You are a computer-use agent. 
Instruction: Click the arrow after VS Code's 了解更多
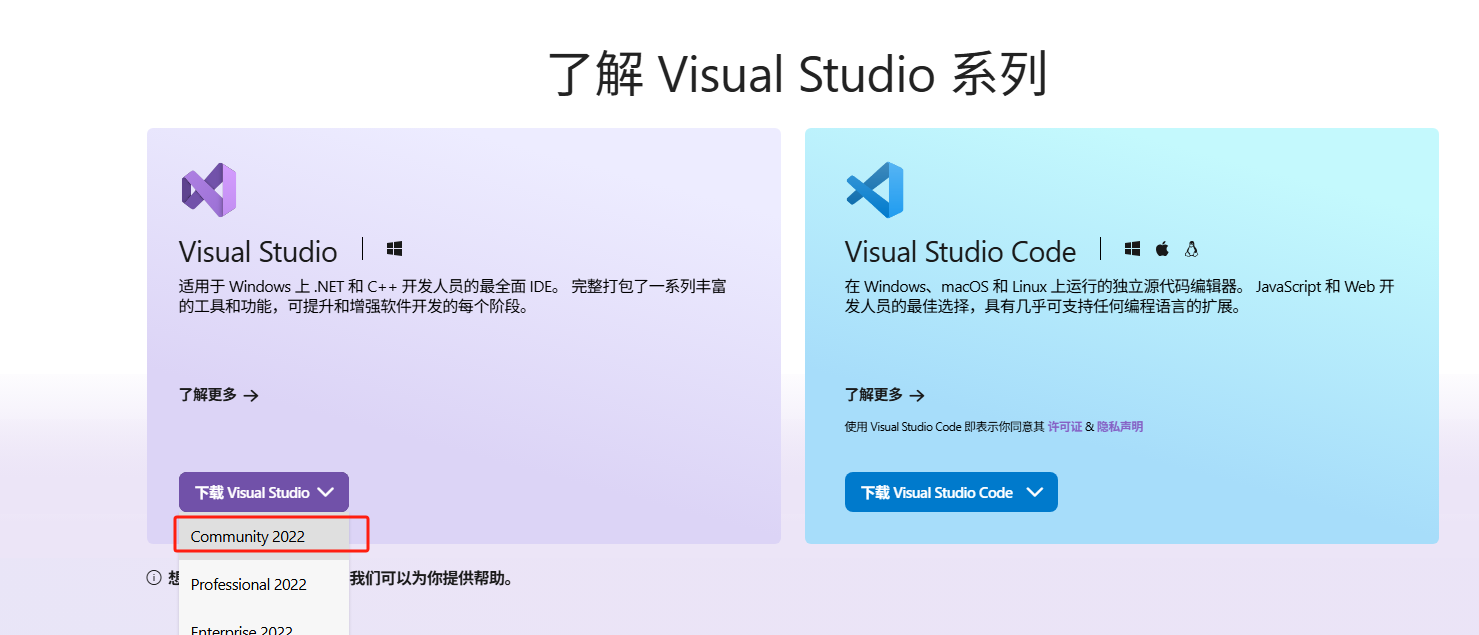tap(917, 396)
